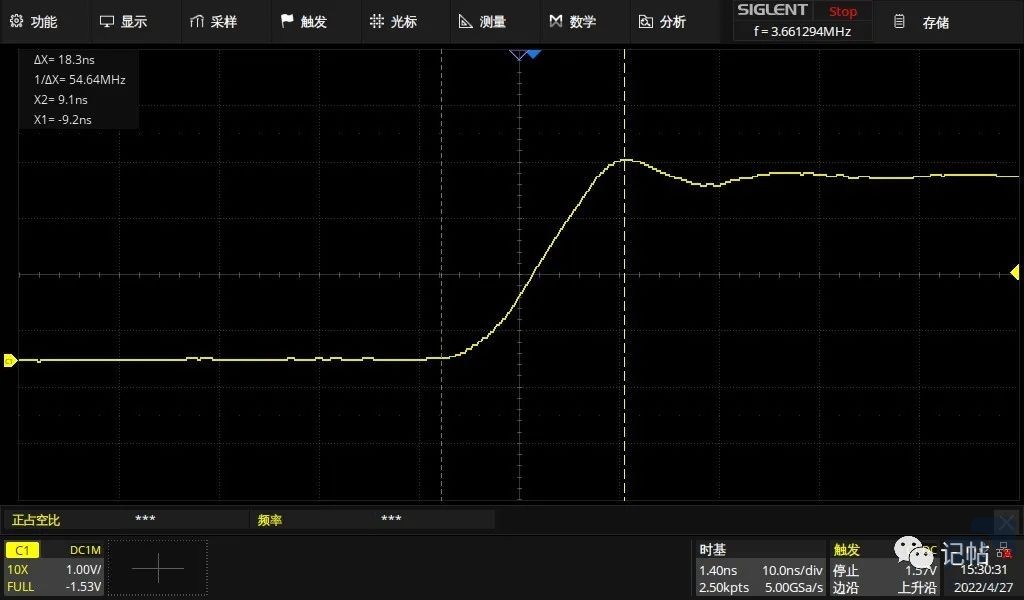The image size is (1024, 600).
Task: Click the red Stop run status button
Action: tap(842, 12)
